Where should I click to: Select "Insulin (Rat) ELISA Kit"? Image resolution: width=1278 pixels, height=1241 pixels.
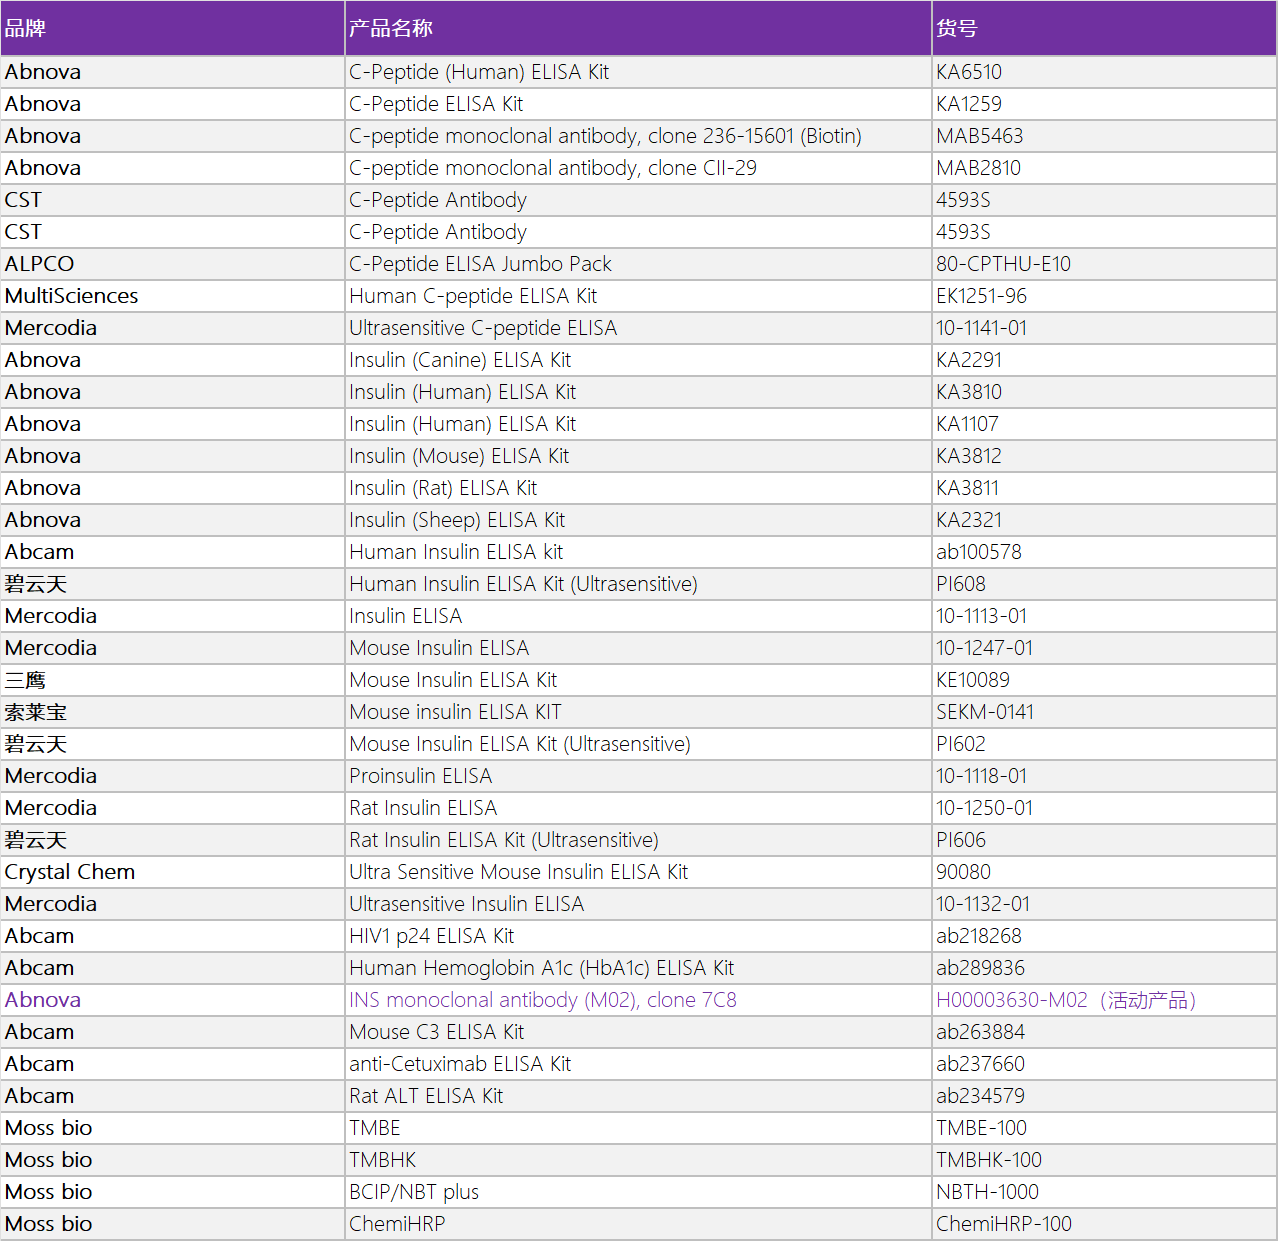(443, 488)
